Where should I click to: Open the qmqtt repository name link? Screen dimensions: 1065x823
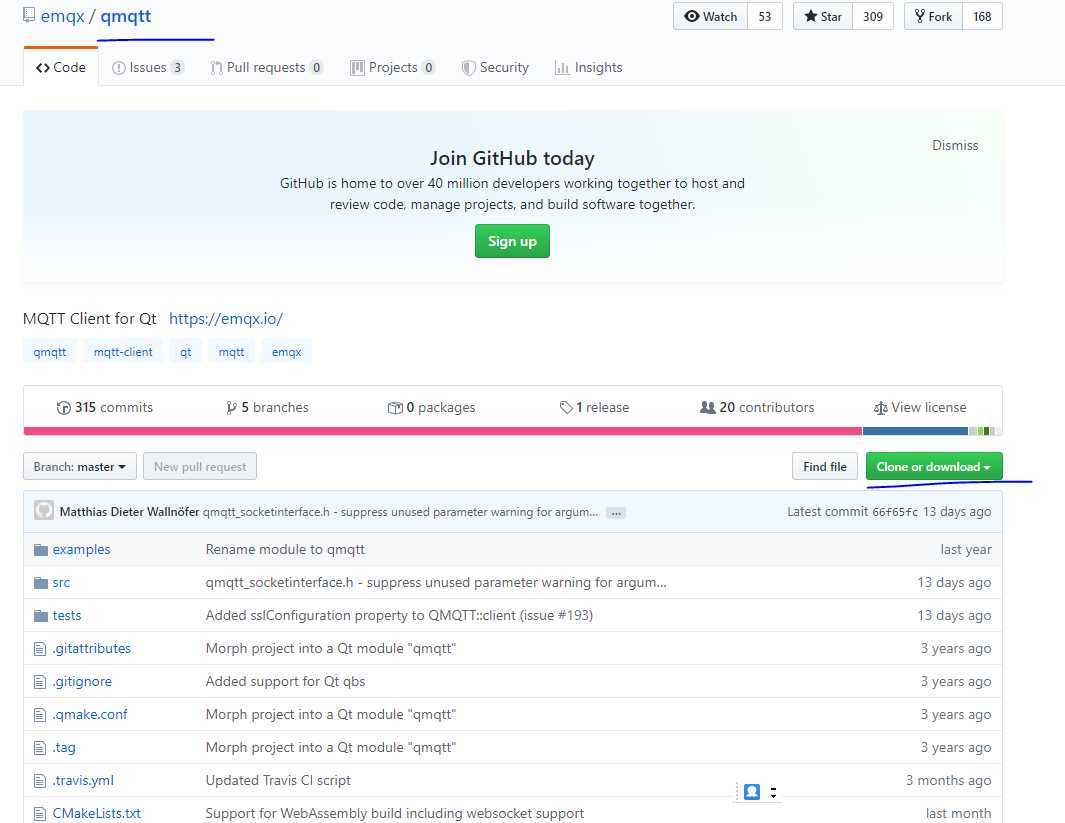[126, 16]
